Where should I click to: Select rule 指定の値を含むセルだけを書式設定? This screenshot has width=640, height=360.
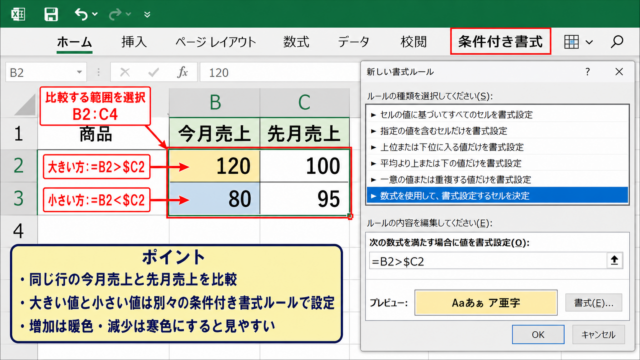(x=497, y=131)
